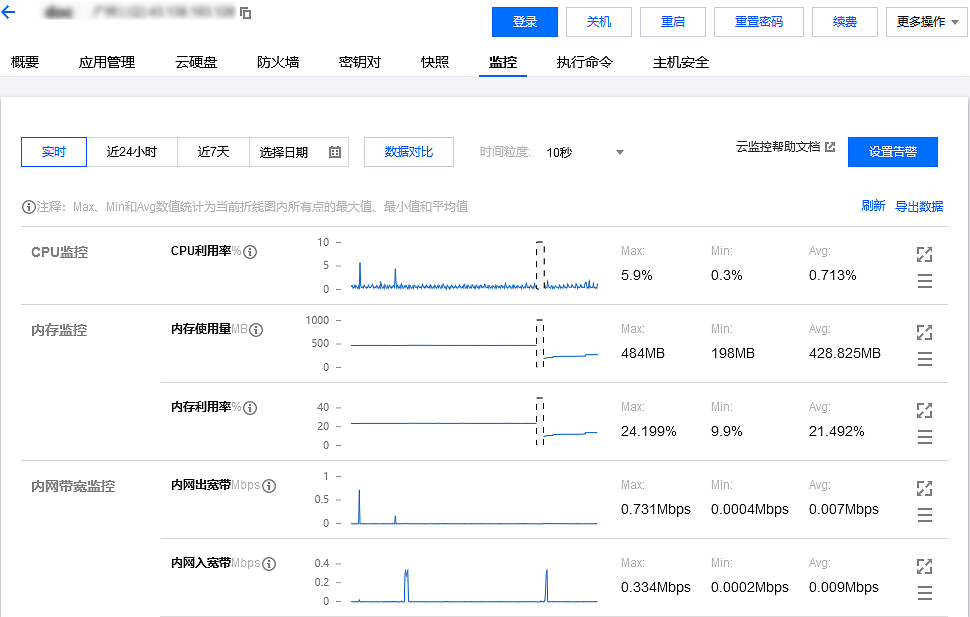Open the 时间粒度 10秒 dropdown
Image resolution: width=970 pixels, height=617 pixels.
pos(585,152)
